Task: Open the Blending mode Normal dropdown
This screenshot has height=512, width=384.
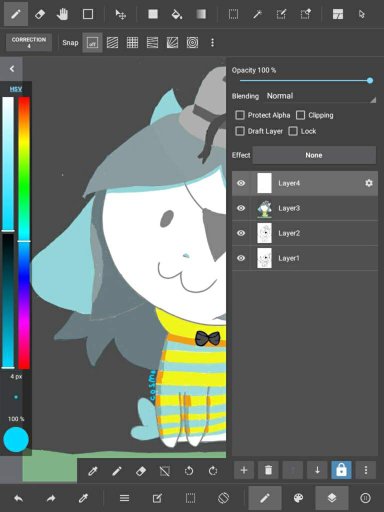Action: [x=321, y=96]
